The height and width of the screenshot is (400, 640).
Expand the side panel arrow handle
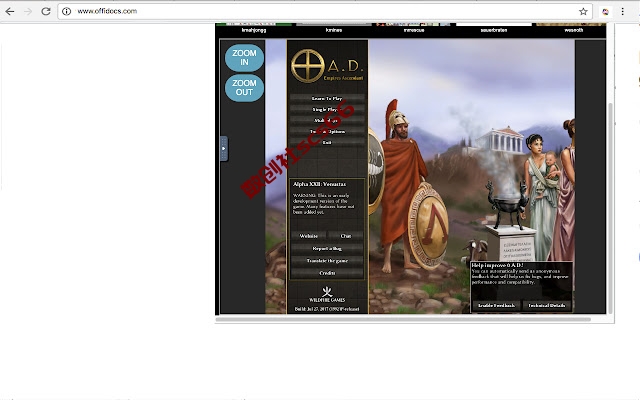point(223,149)
